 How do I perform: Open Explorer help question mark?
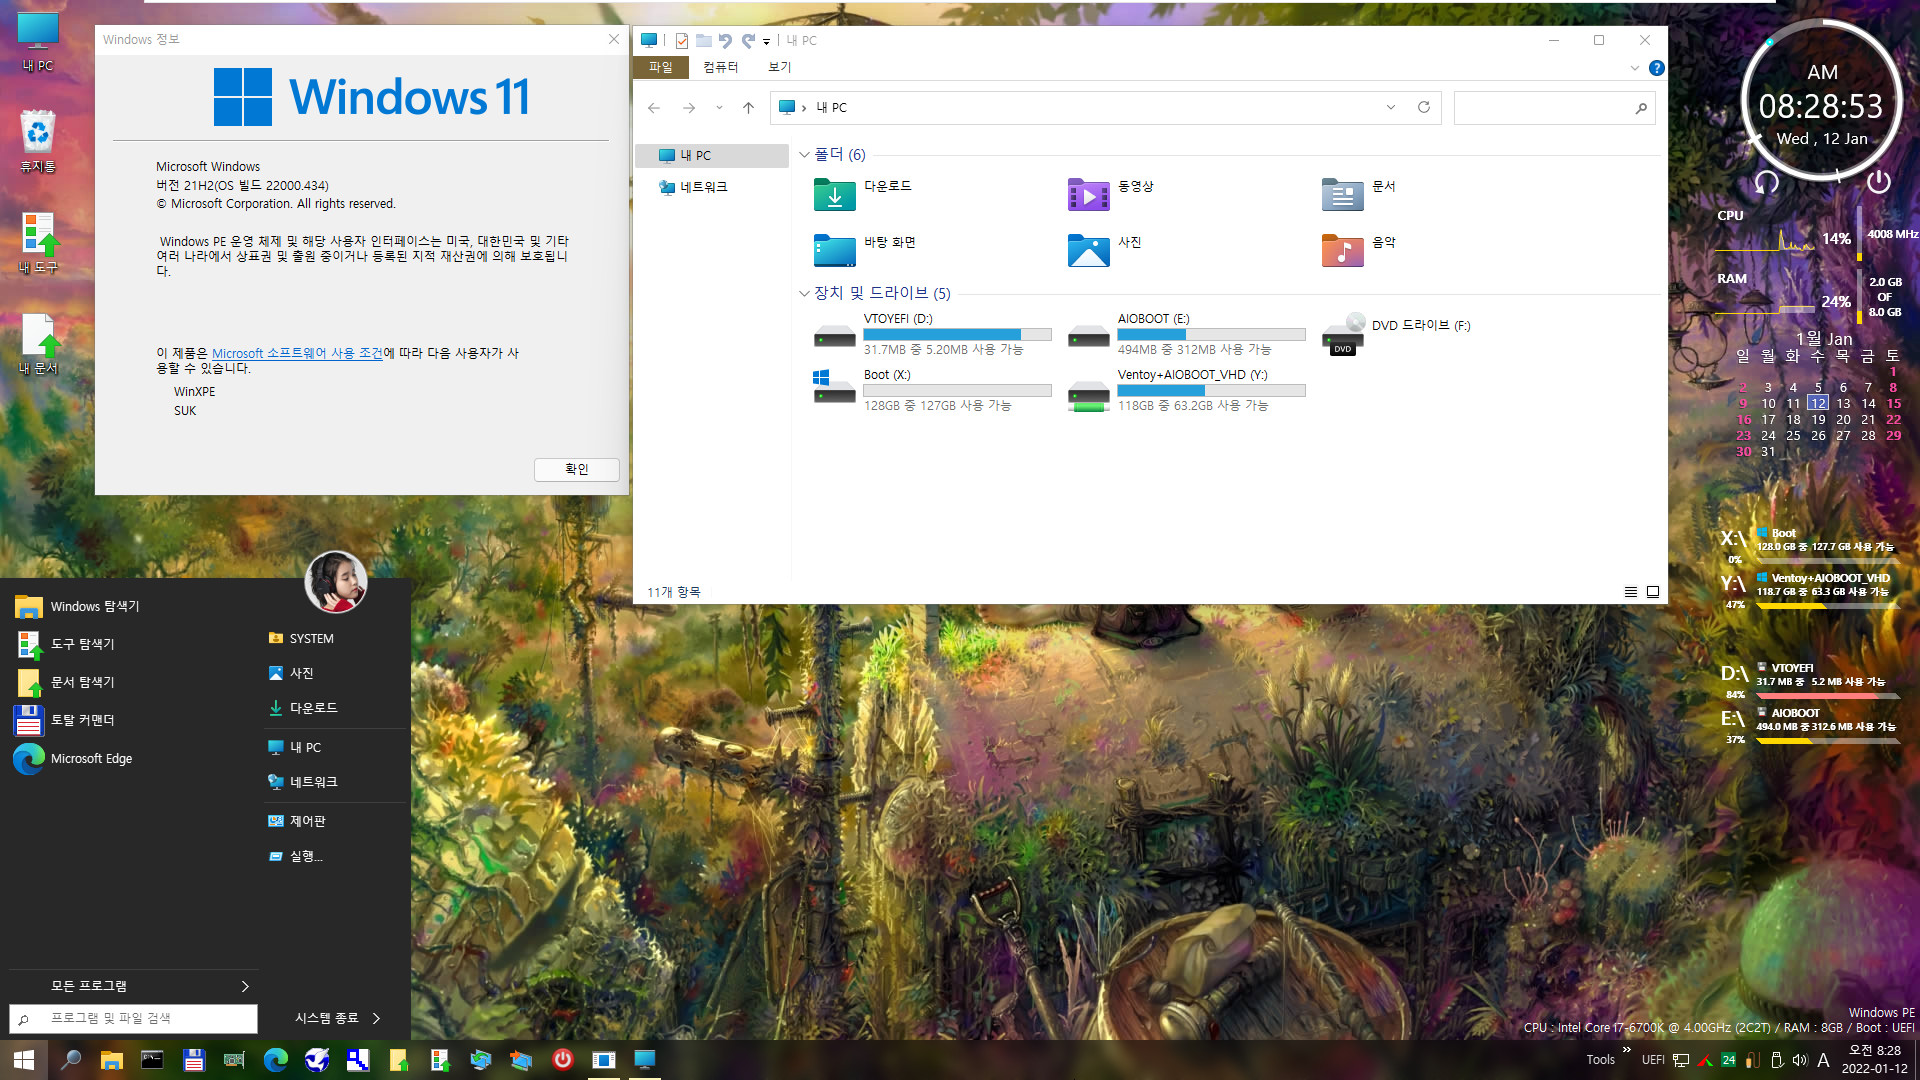(x=1656, y=68)
